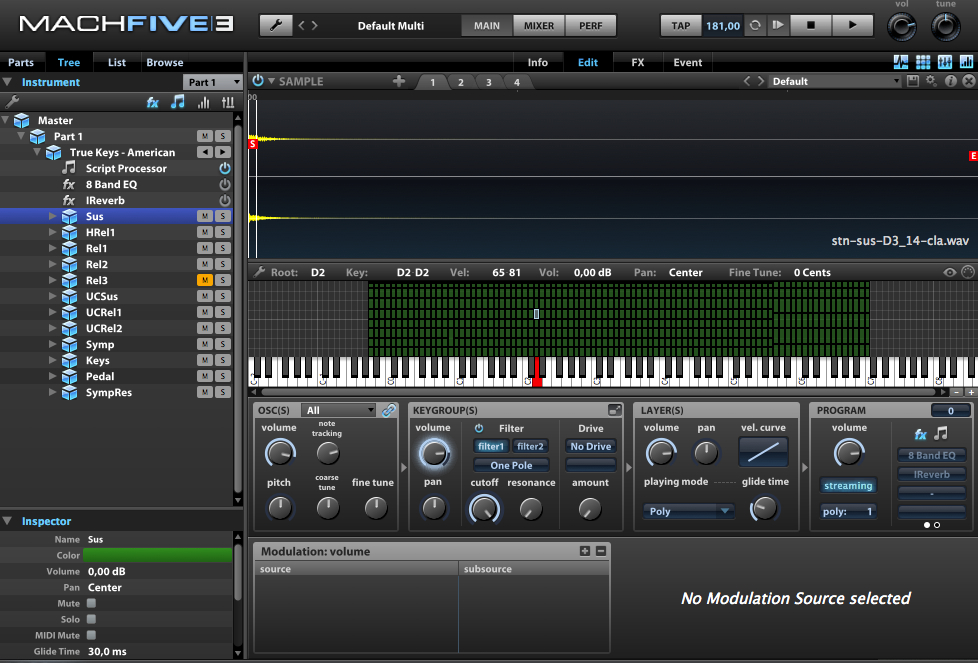978x663 pixels.
Task: Click the info (i) icon next to the gear
Action: coord(953,82)
